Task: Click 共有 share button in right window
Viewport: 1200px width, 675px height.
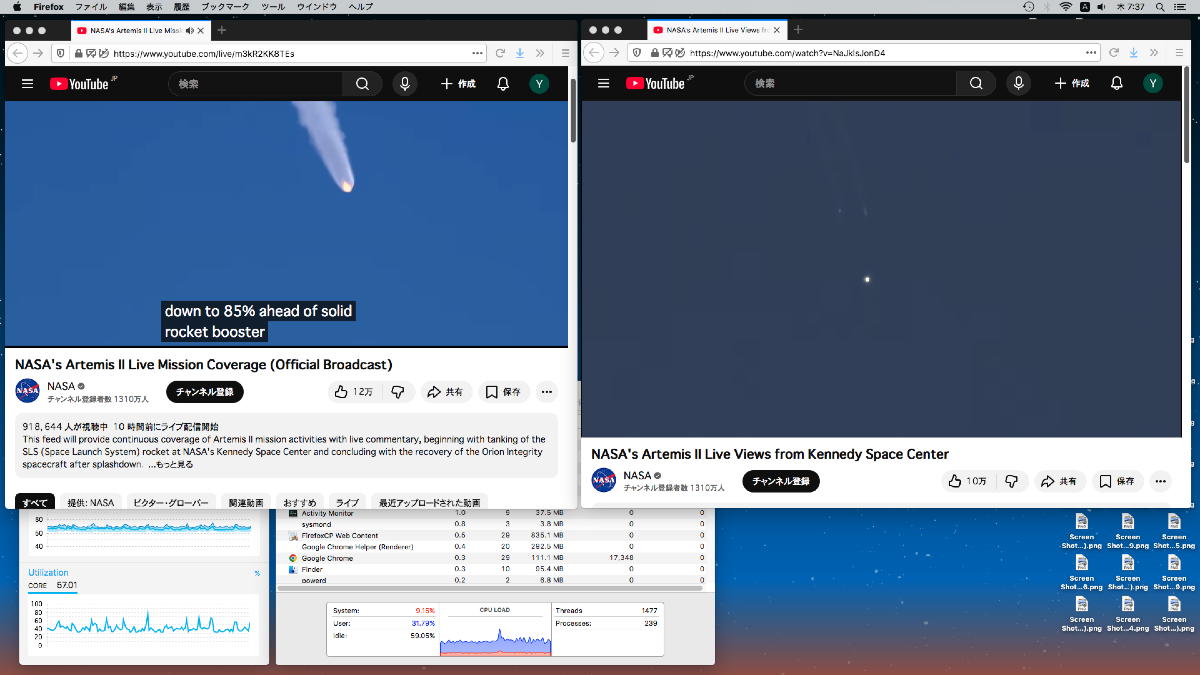Action: click(1060, 481)
